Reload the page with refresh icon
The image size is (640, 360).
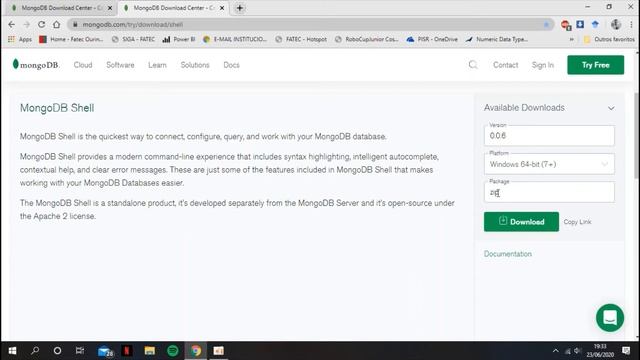point(41,24)
